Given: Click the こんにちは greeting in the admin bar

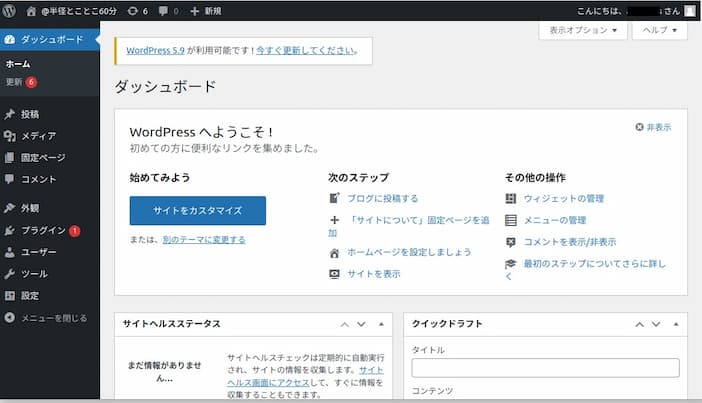Looking at the screenshot, I should (x=629, y=11).
